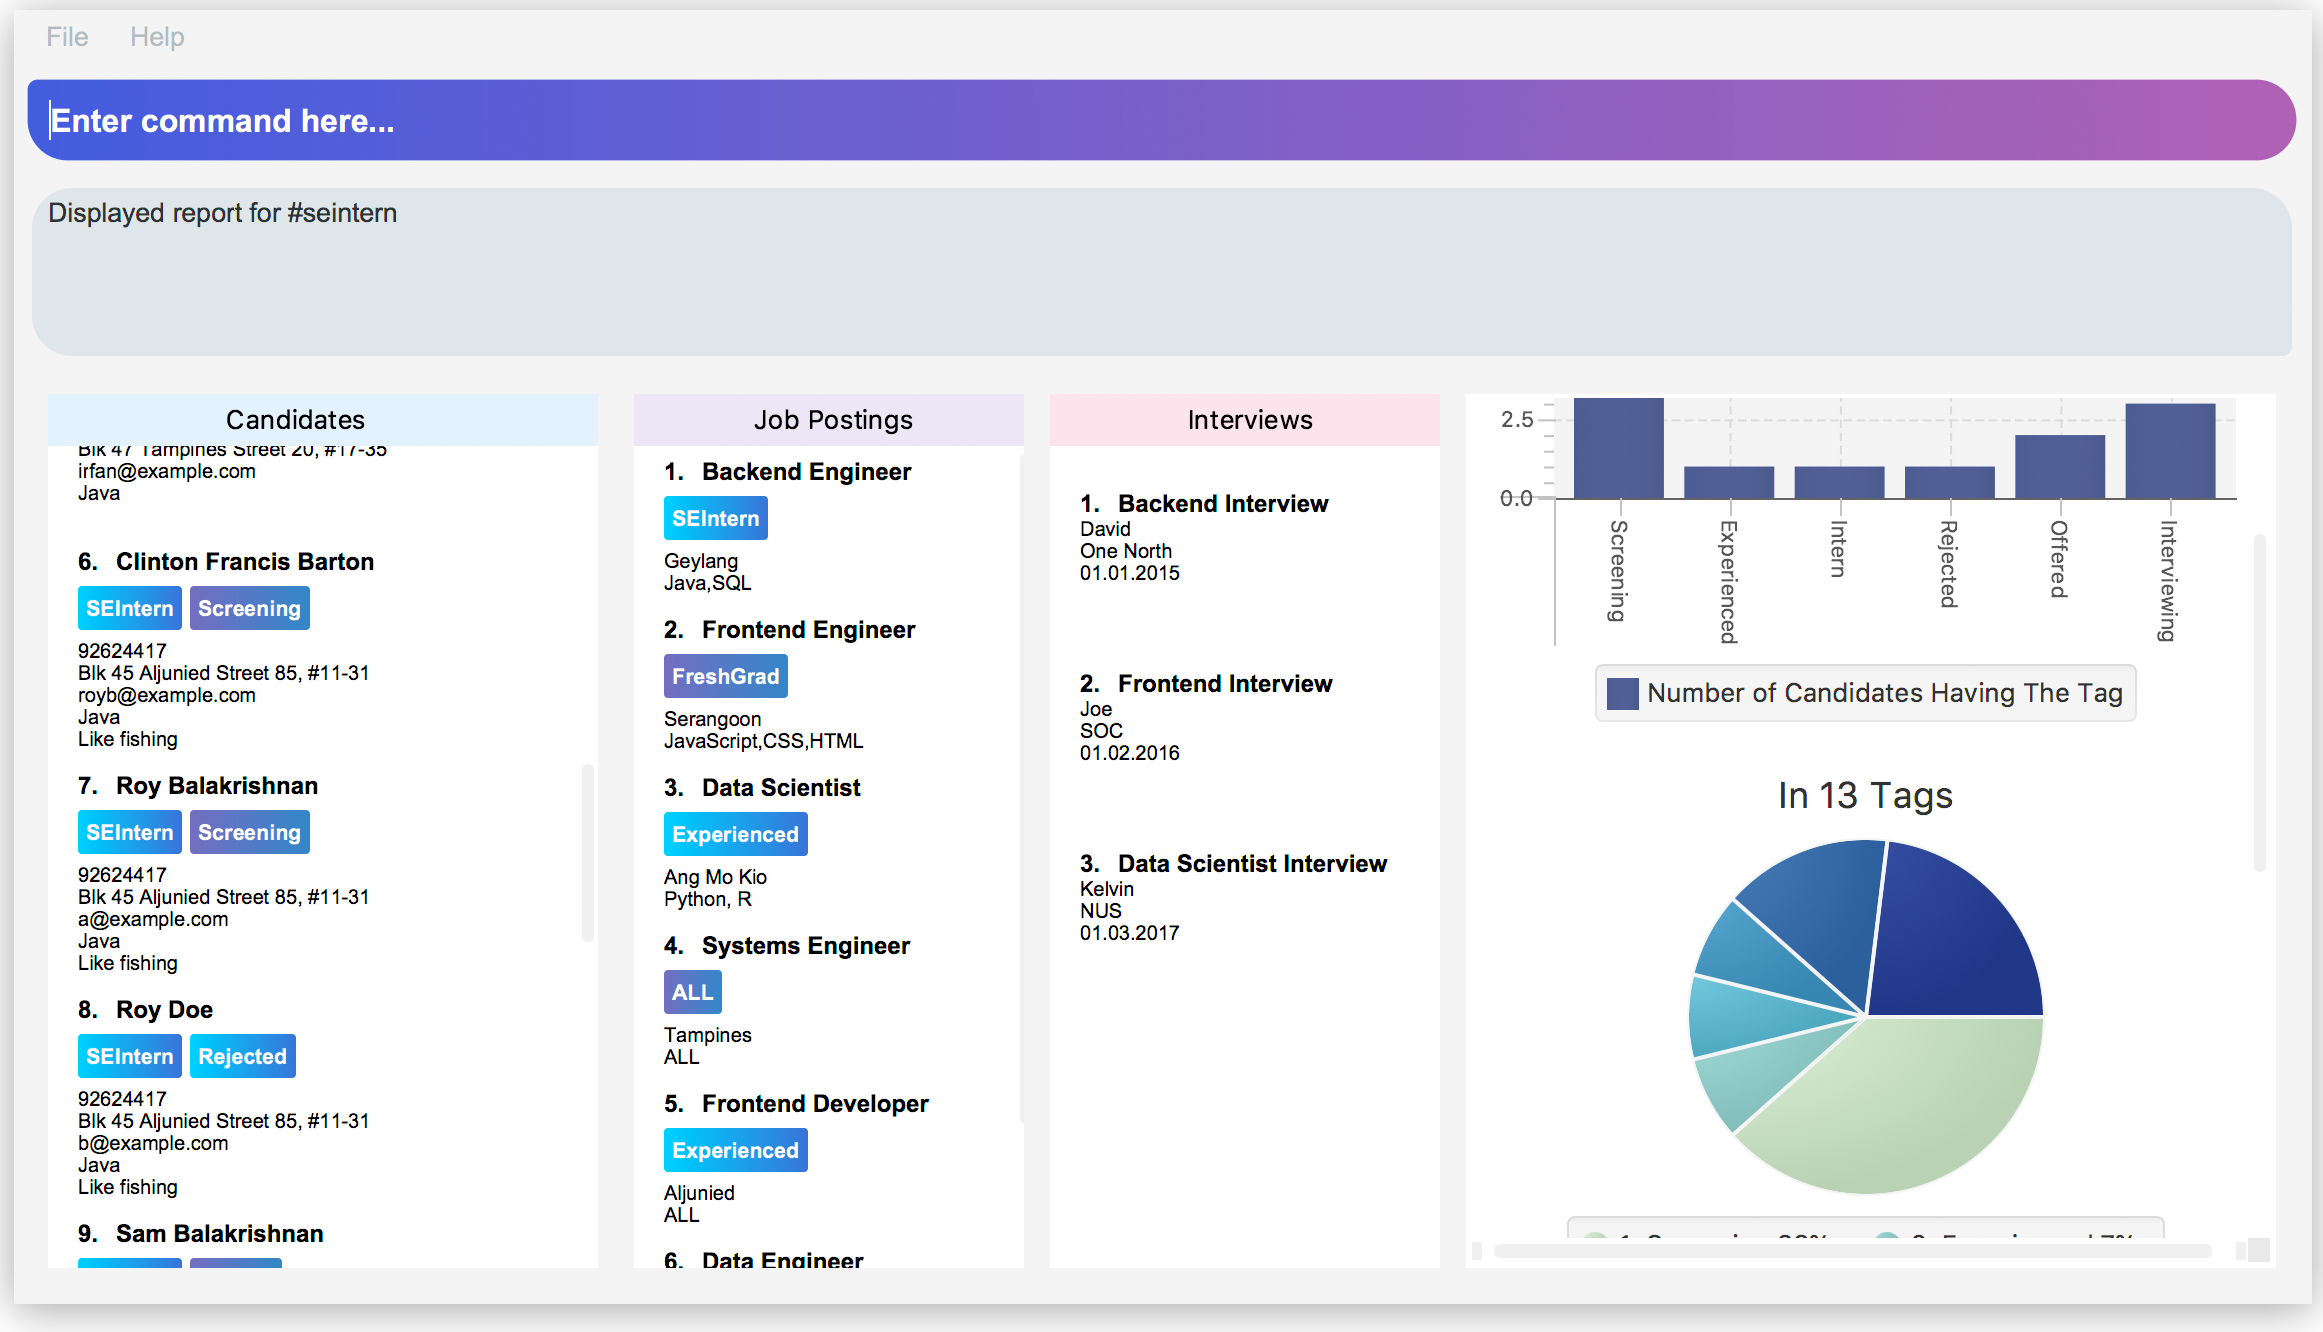Click the command input field
The height and width of the screenshot is (1332, 2323).
coord(1160,120)
